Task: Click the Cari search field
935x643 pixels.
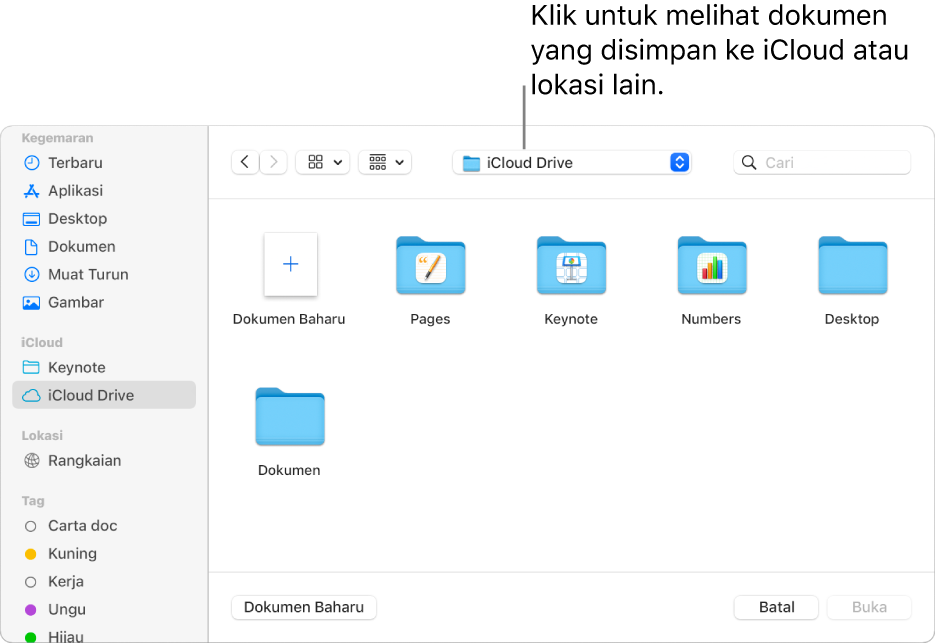Action: [x=822, y=163]
